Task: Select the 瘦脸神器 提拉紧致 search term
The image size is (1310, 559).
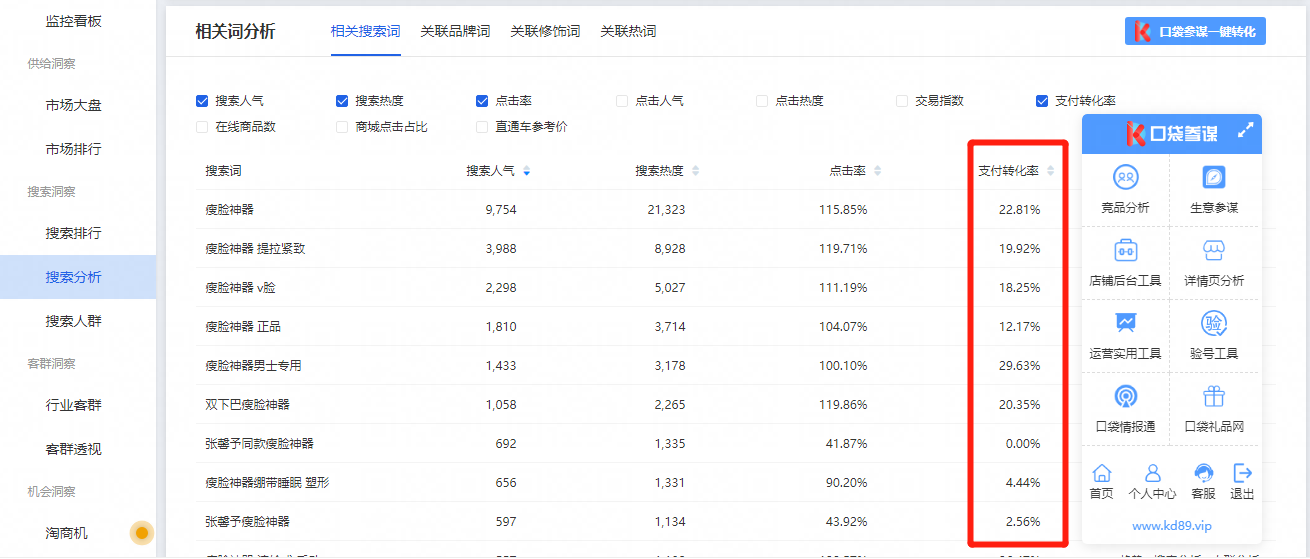Action: [255, 249]
